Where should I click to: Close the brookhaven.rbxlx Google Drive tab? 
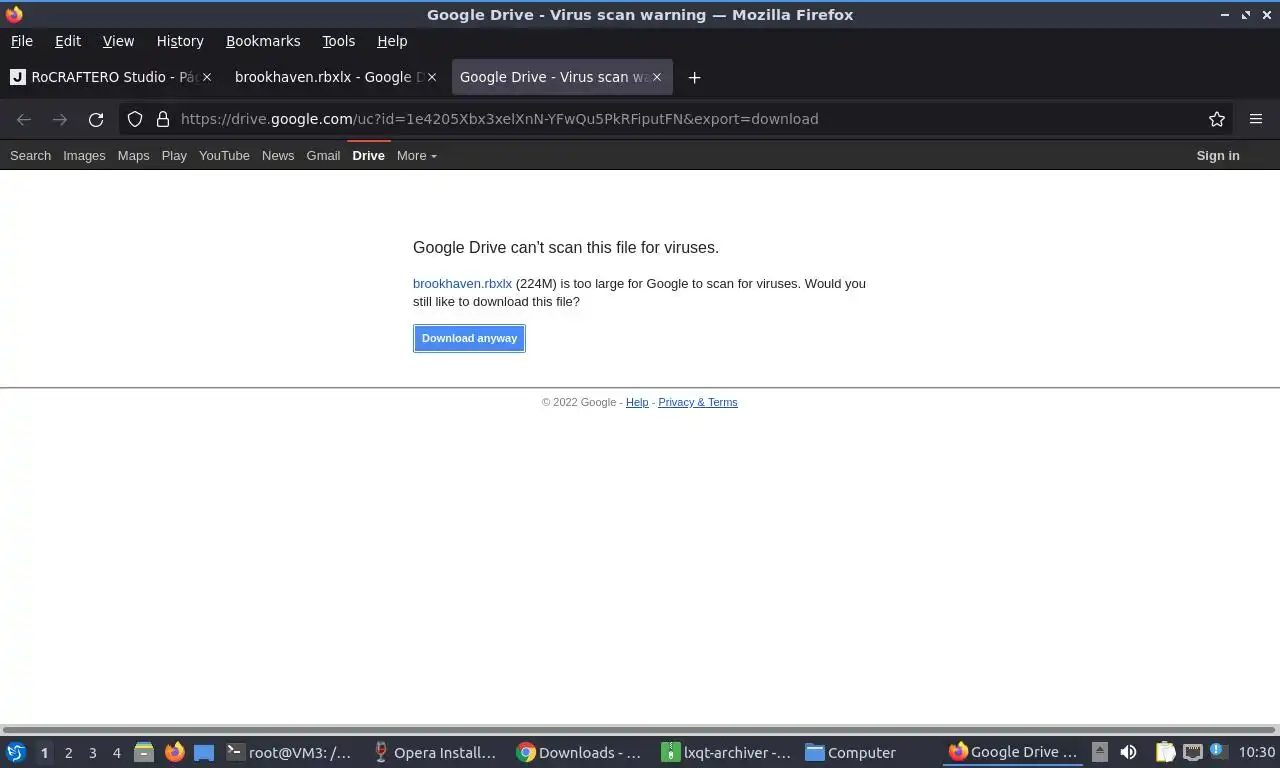[x=432, y=77]
